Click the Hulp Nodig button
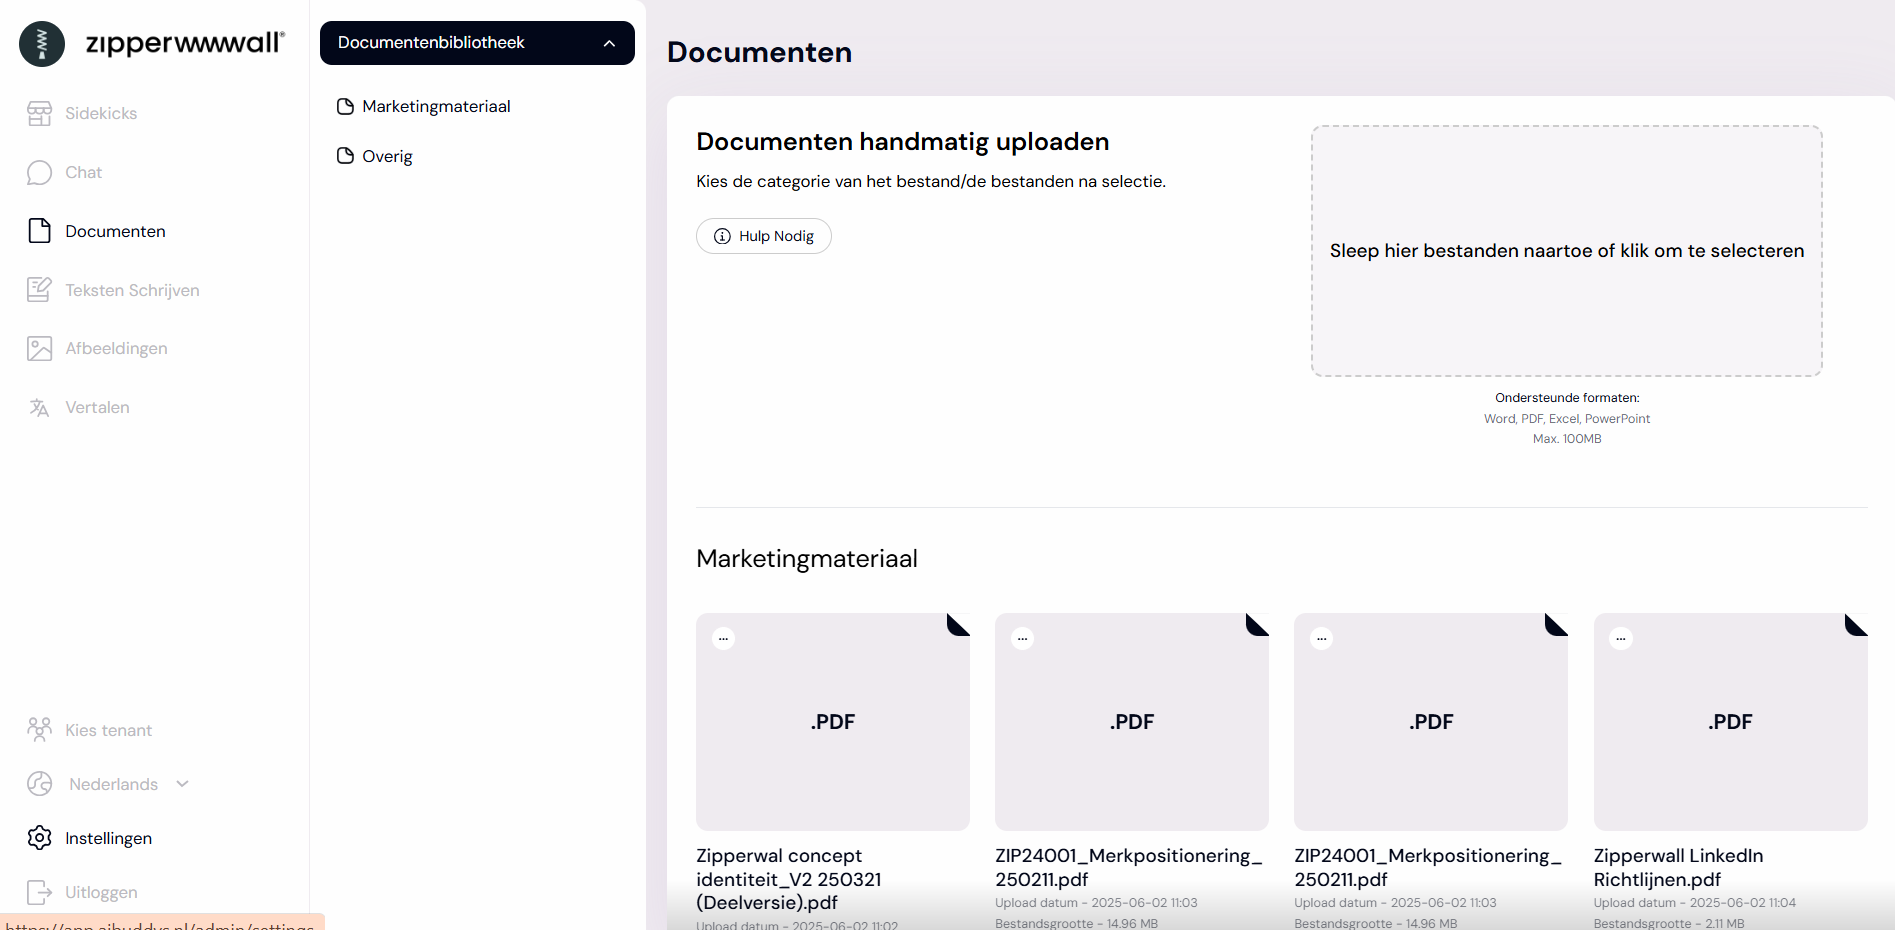 tap(764, 236)
